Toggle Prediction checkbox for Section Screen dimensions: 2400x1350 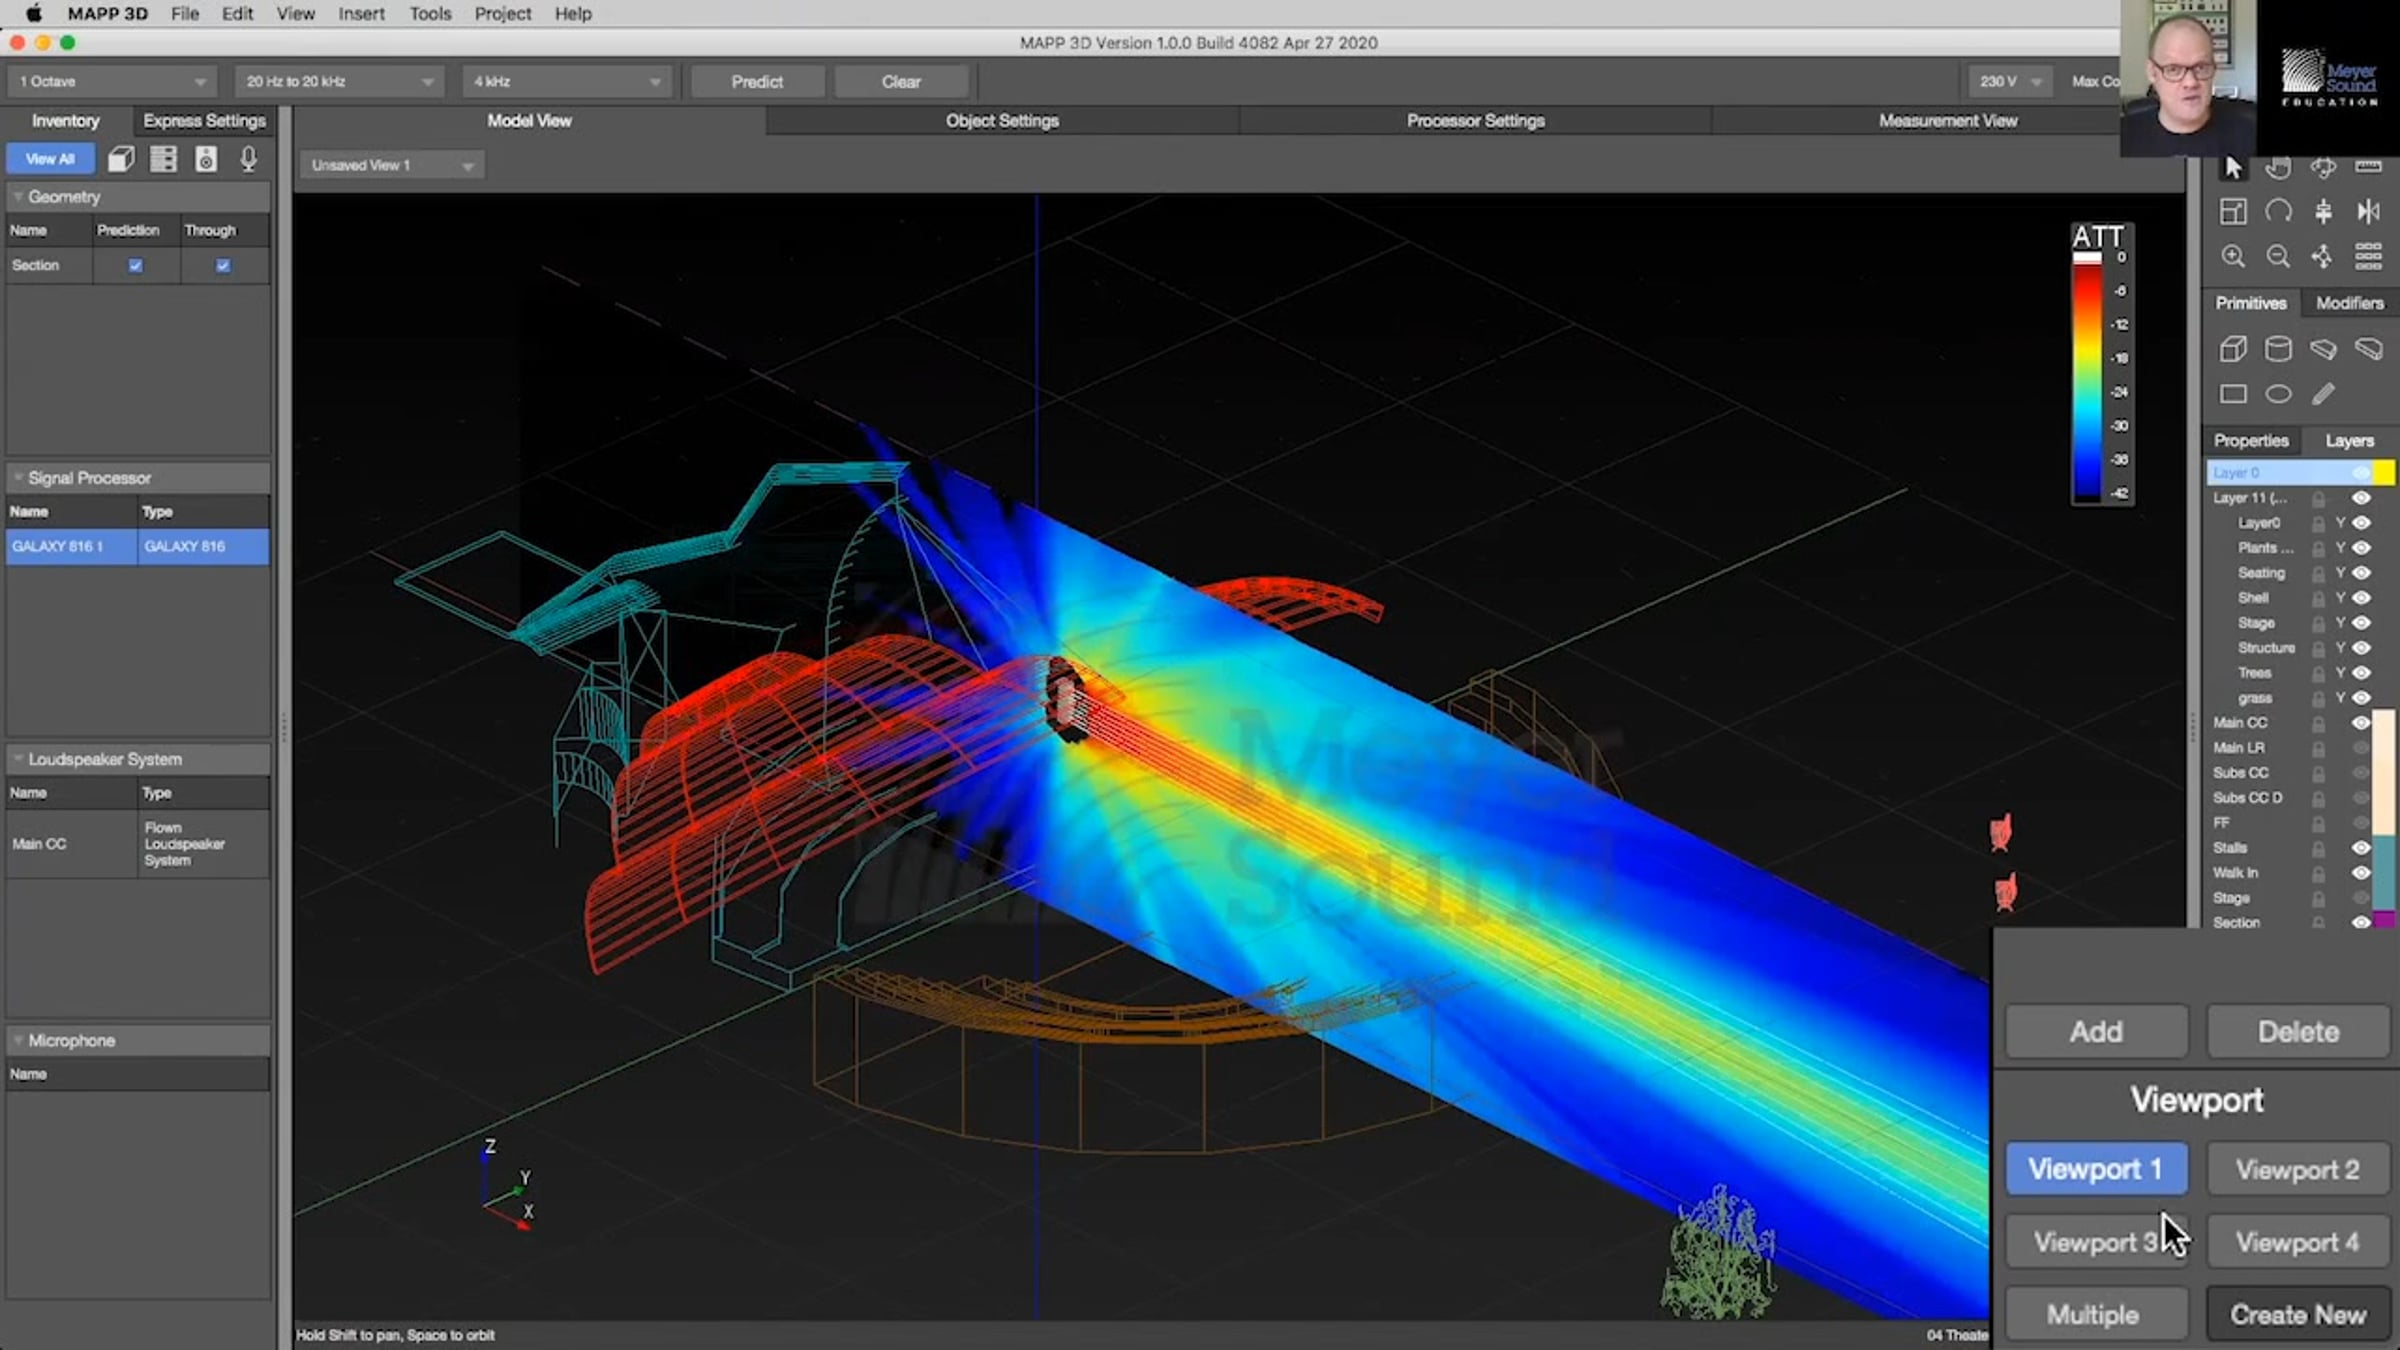pyautogui.click(x=135, y=265)
